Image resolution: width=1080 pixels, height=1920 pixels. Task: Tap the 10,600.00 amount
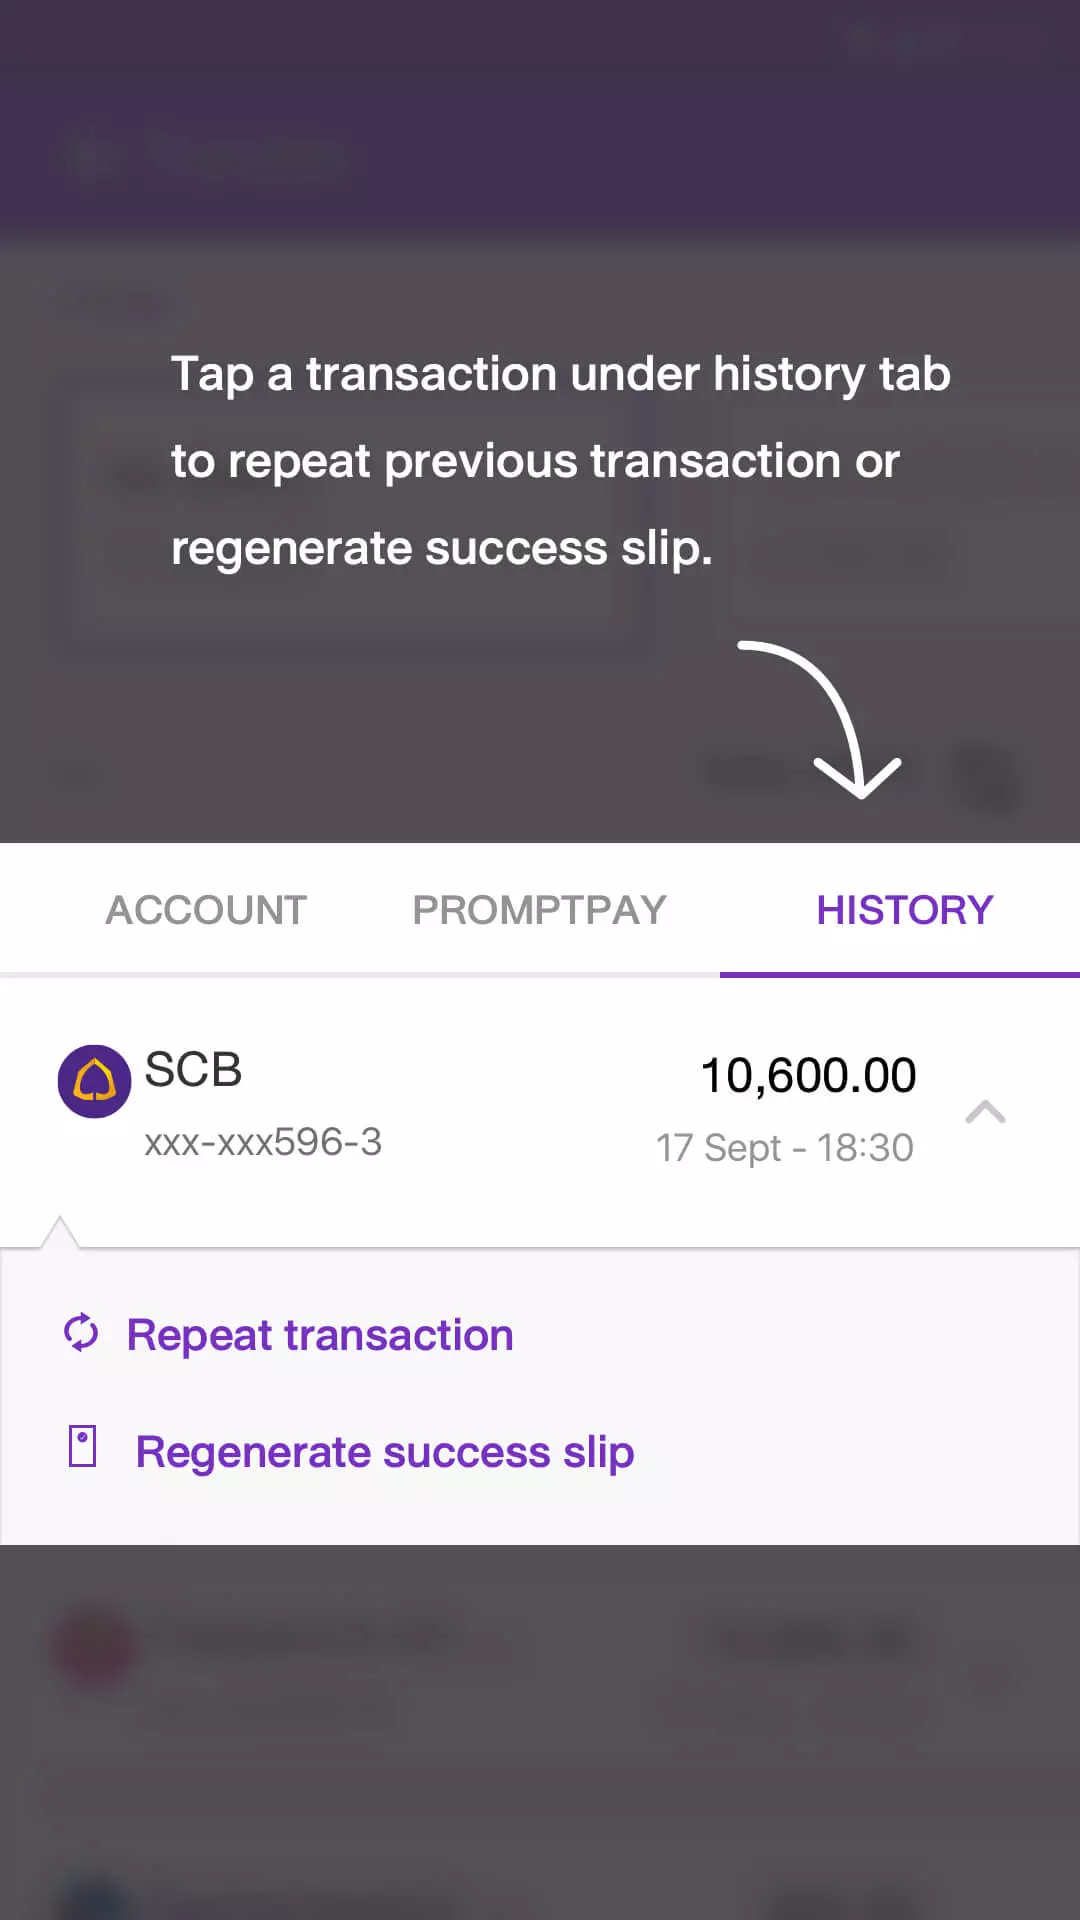(x=808, y=1076)
